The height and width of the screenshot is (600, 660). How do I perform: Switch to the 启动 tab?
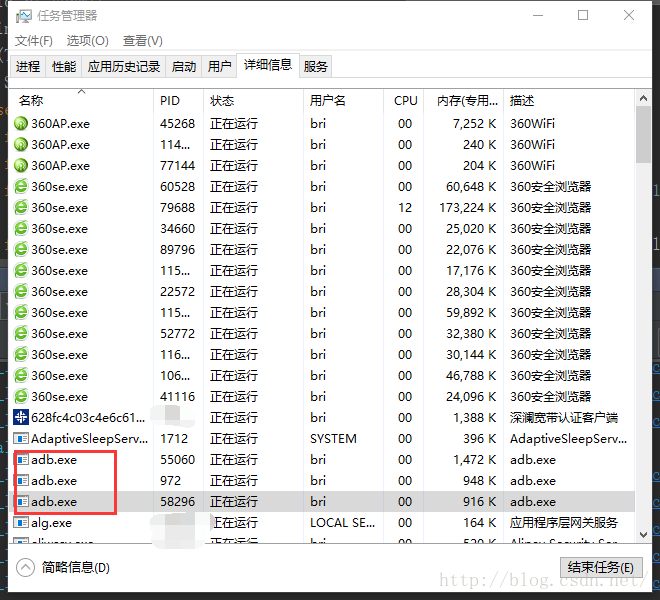pyautogui.click(x=184, y=67)
